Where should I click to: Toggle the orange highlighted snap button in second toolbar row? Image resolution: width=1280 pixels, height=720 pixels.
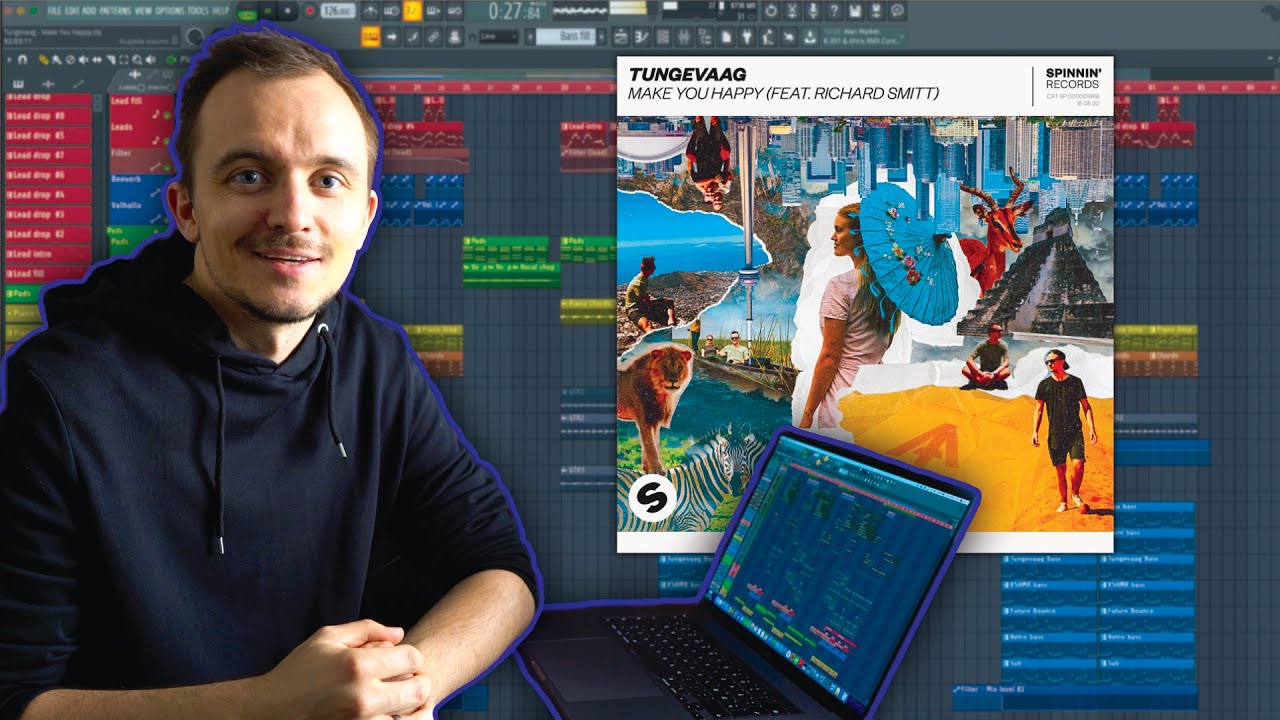point(370,36)
